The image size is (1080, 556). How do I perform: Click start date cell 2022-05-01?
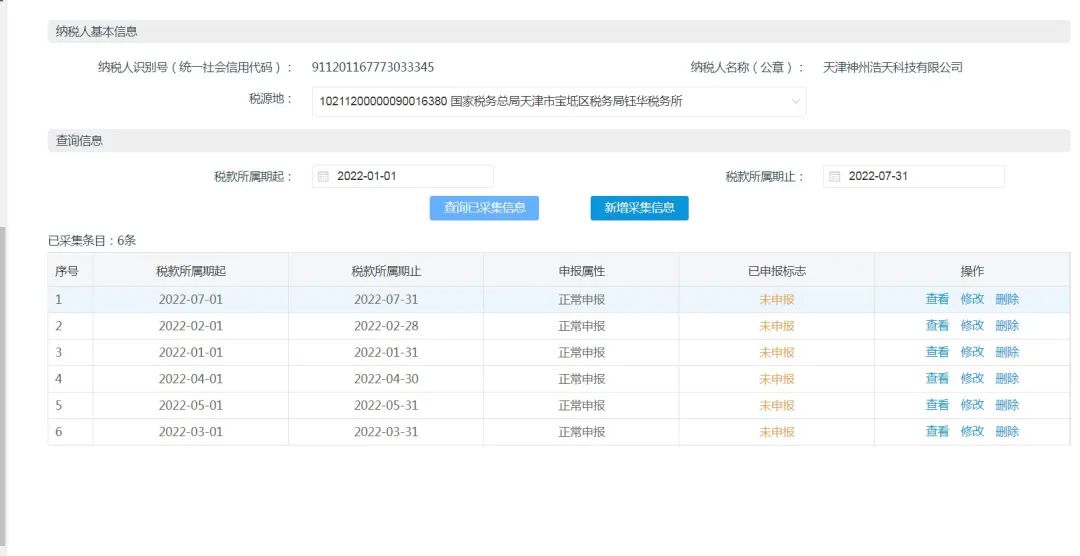(191, 405)
